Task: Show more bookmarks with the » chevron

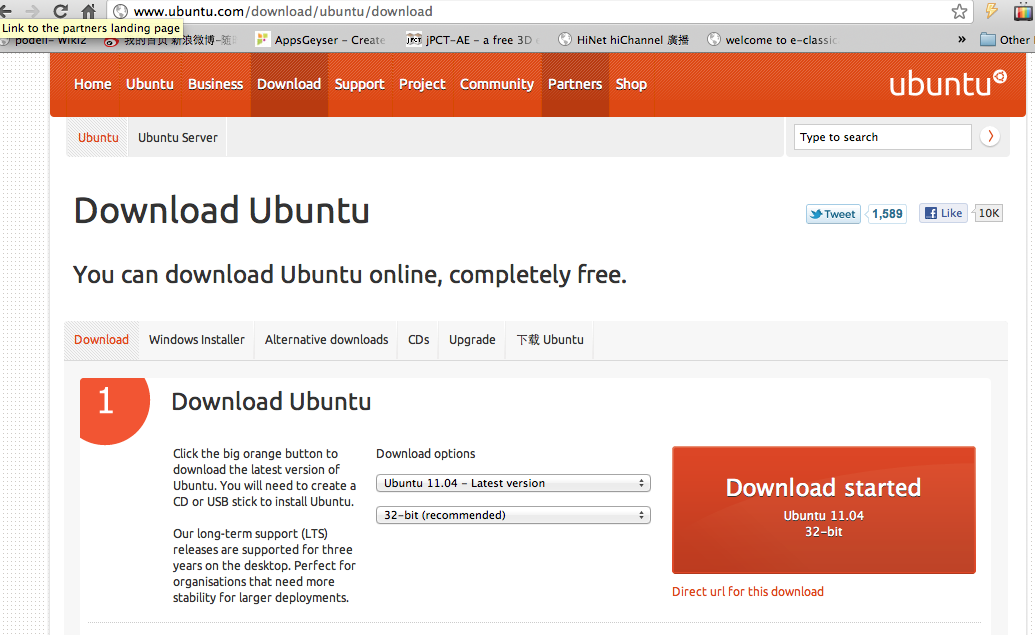Action: [962, 40]
